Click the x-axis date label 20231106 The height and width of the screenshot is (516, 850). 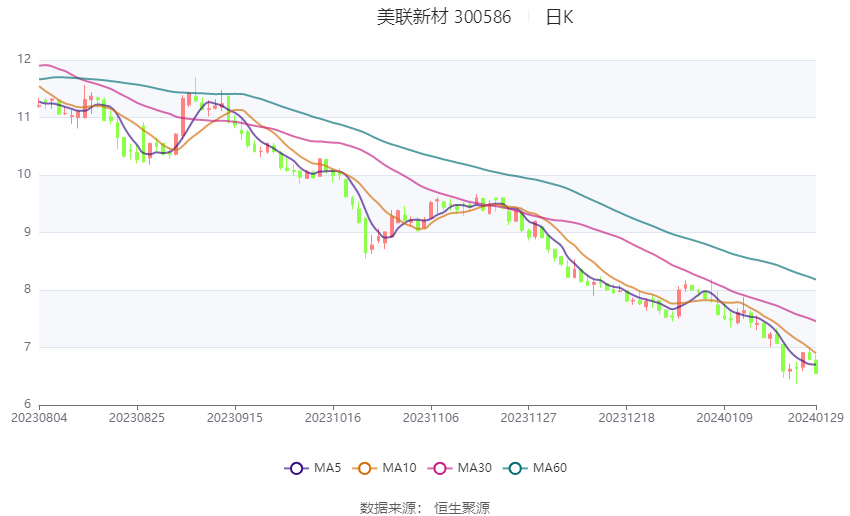click(431, 418)
